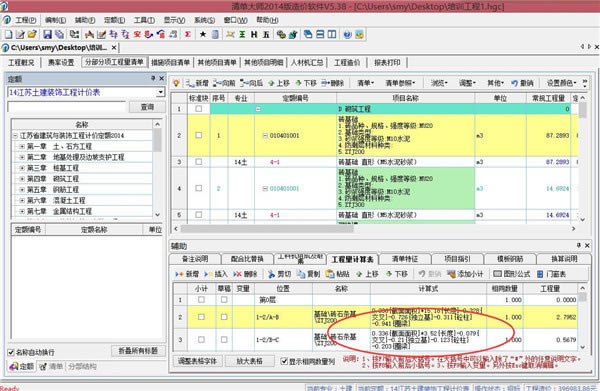
Task: Uncheck 显示相同数量列 checkbox
Action: tap(284, 361)
